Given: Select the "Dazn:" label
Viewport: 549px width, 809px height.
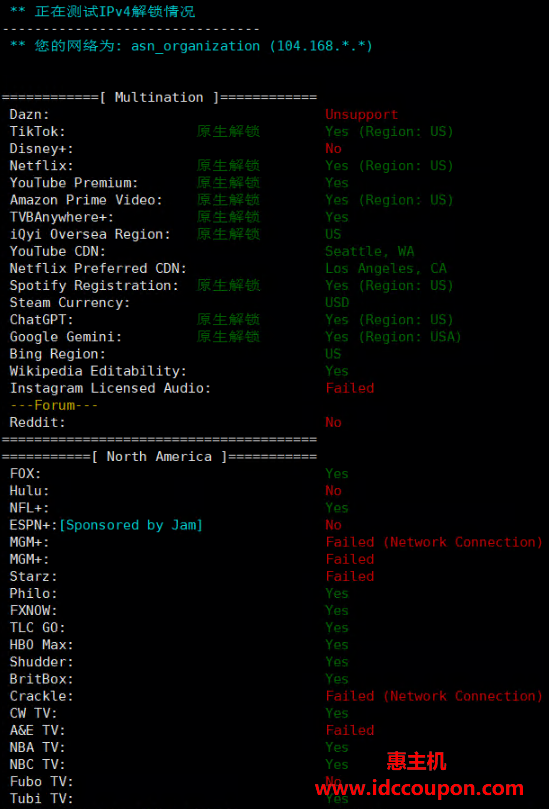Looking at the screenshot, I should pos(29,115).
